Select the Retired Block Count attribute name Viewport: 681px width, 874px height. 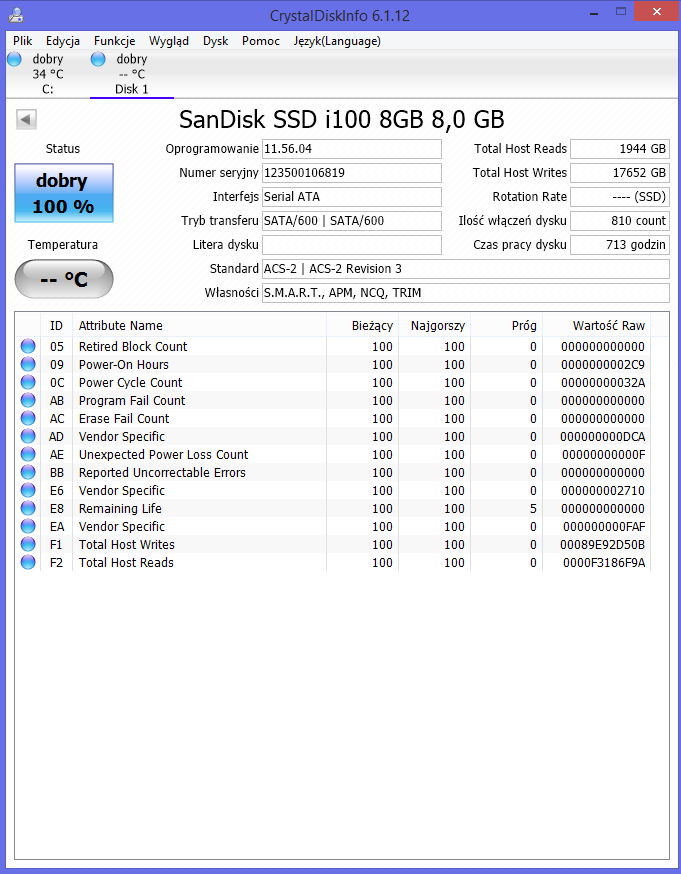click(133, 346)
